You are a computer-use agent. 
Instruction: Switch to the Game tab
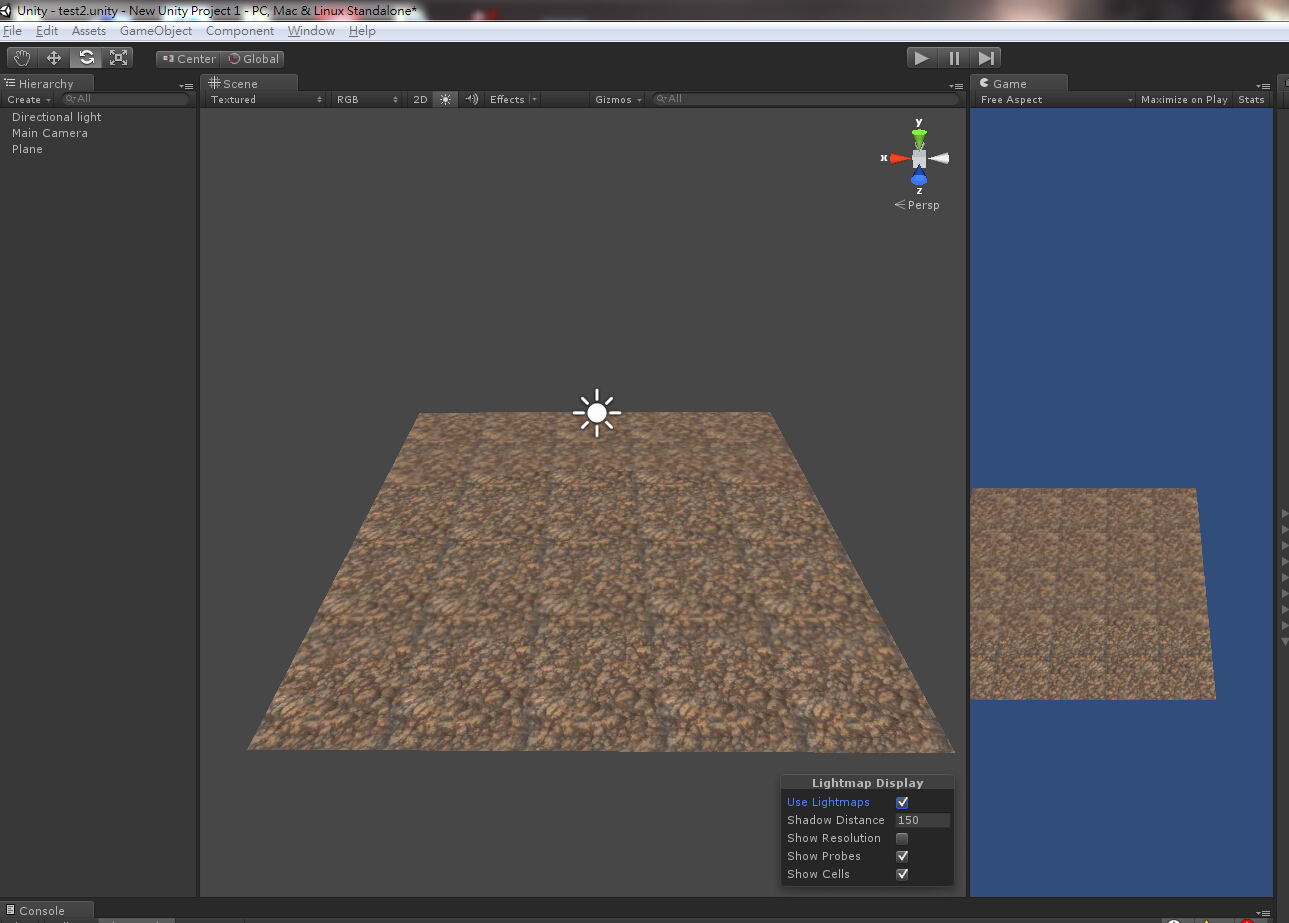1018,84
